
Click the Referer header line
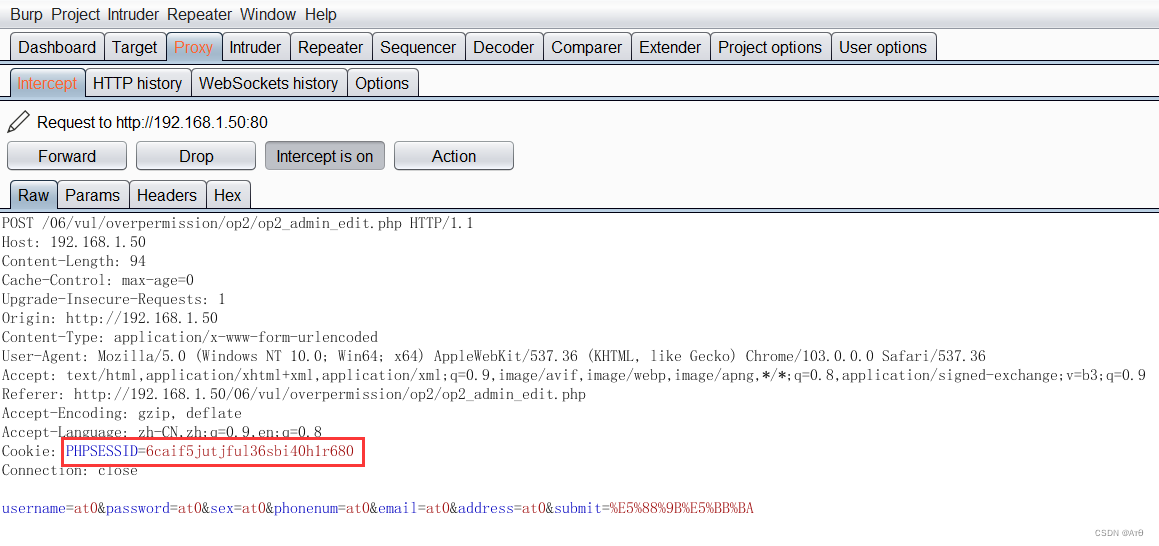tap(293, 395)
